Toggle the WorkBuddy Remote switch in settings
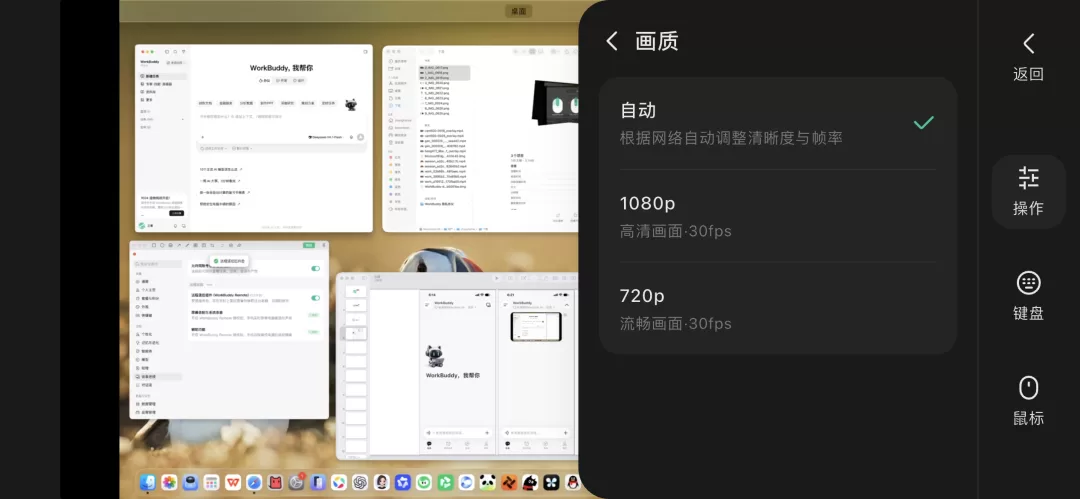Viewport: 1080px width, 499px height. click(x=315, y=298)
